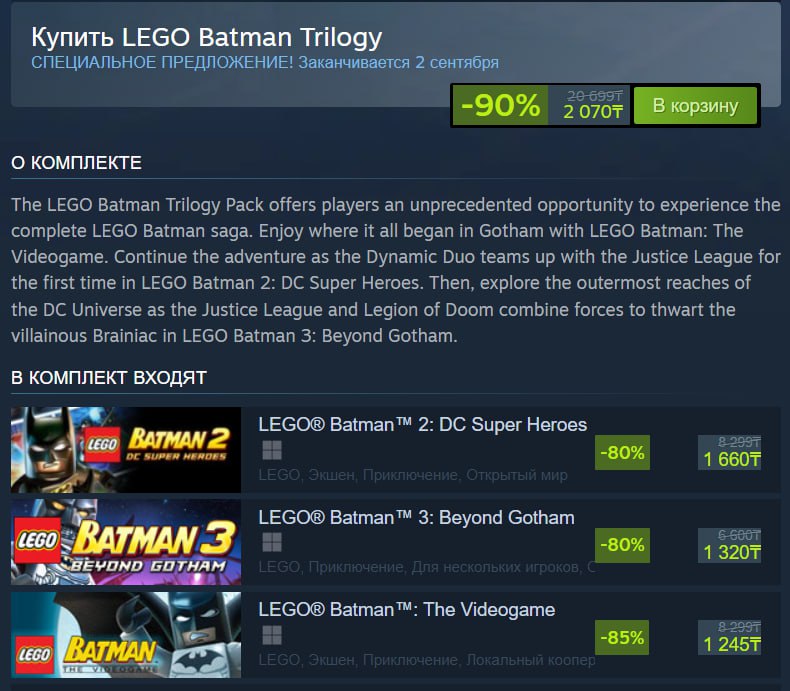Viewport: 790px width, 691px height.
Task: Click the LEGO® Batman™ 2: DC Super Heroes title
Action: [422, 425]
